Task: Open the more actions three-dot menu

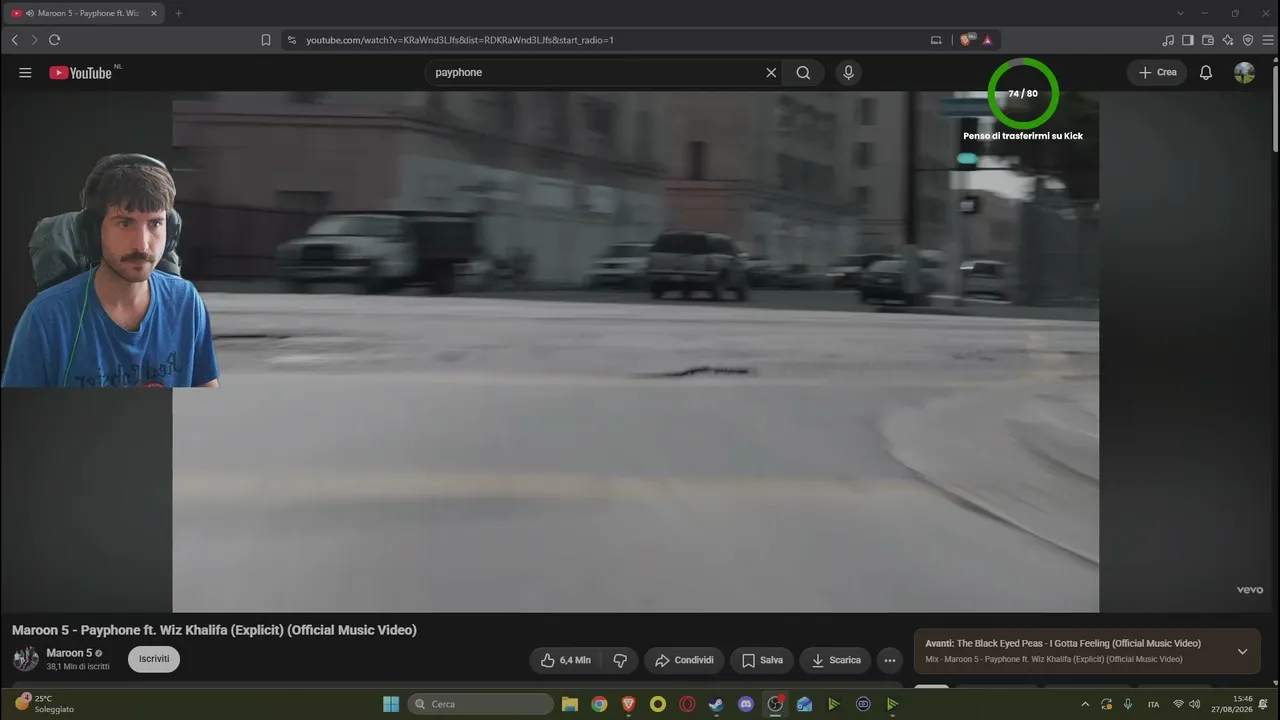Action: [x=890, y=660]
